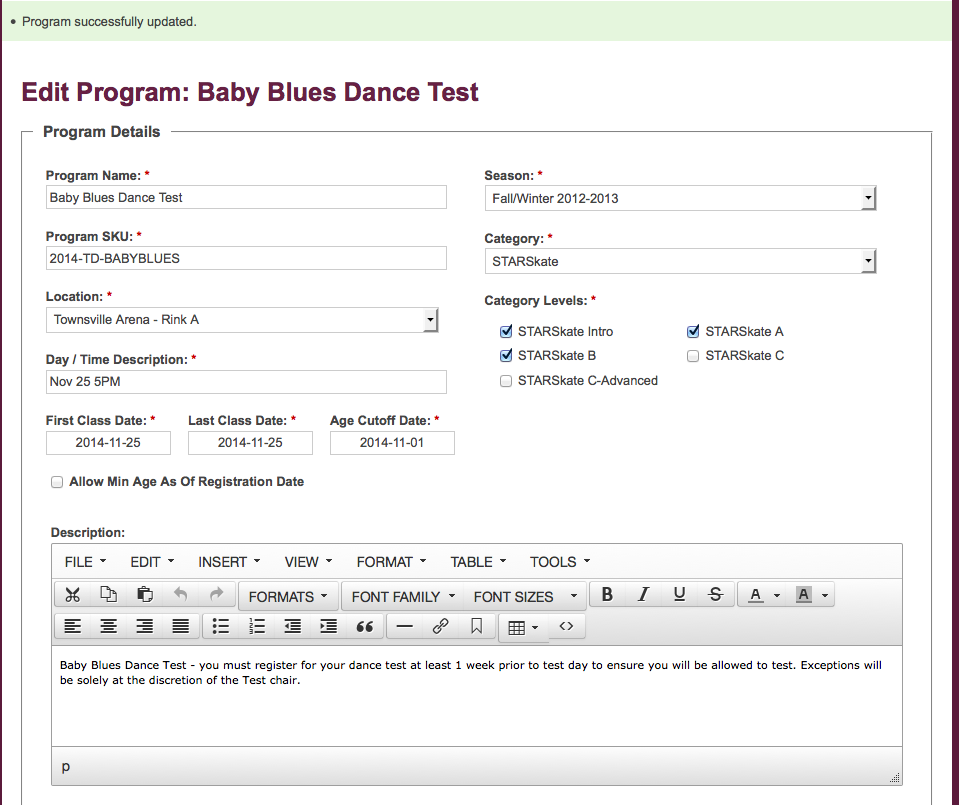Click inside the description text area
Viewport: 959px width, 805px height.
(477, 696)
